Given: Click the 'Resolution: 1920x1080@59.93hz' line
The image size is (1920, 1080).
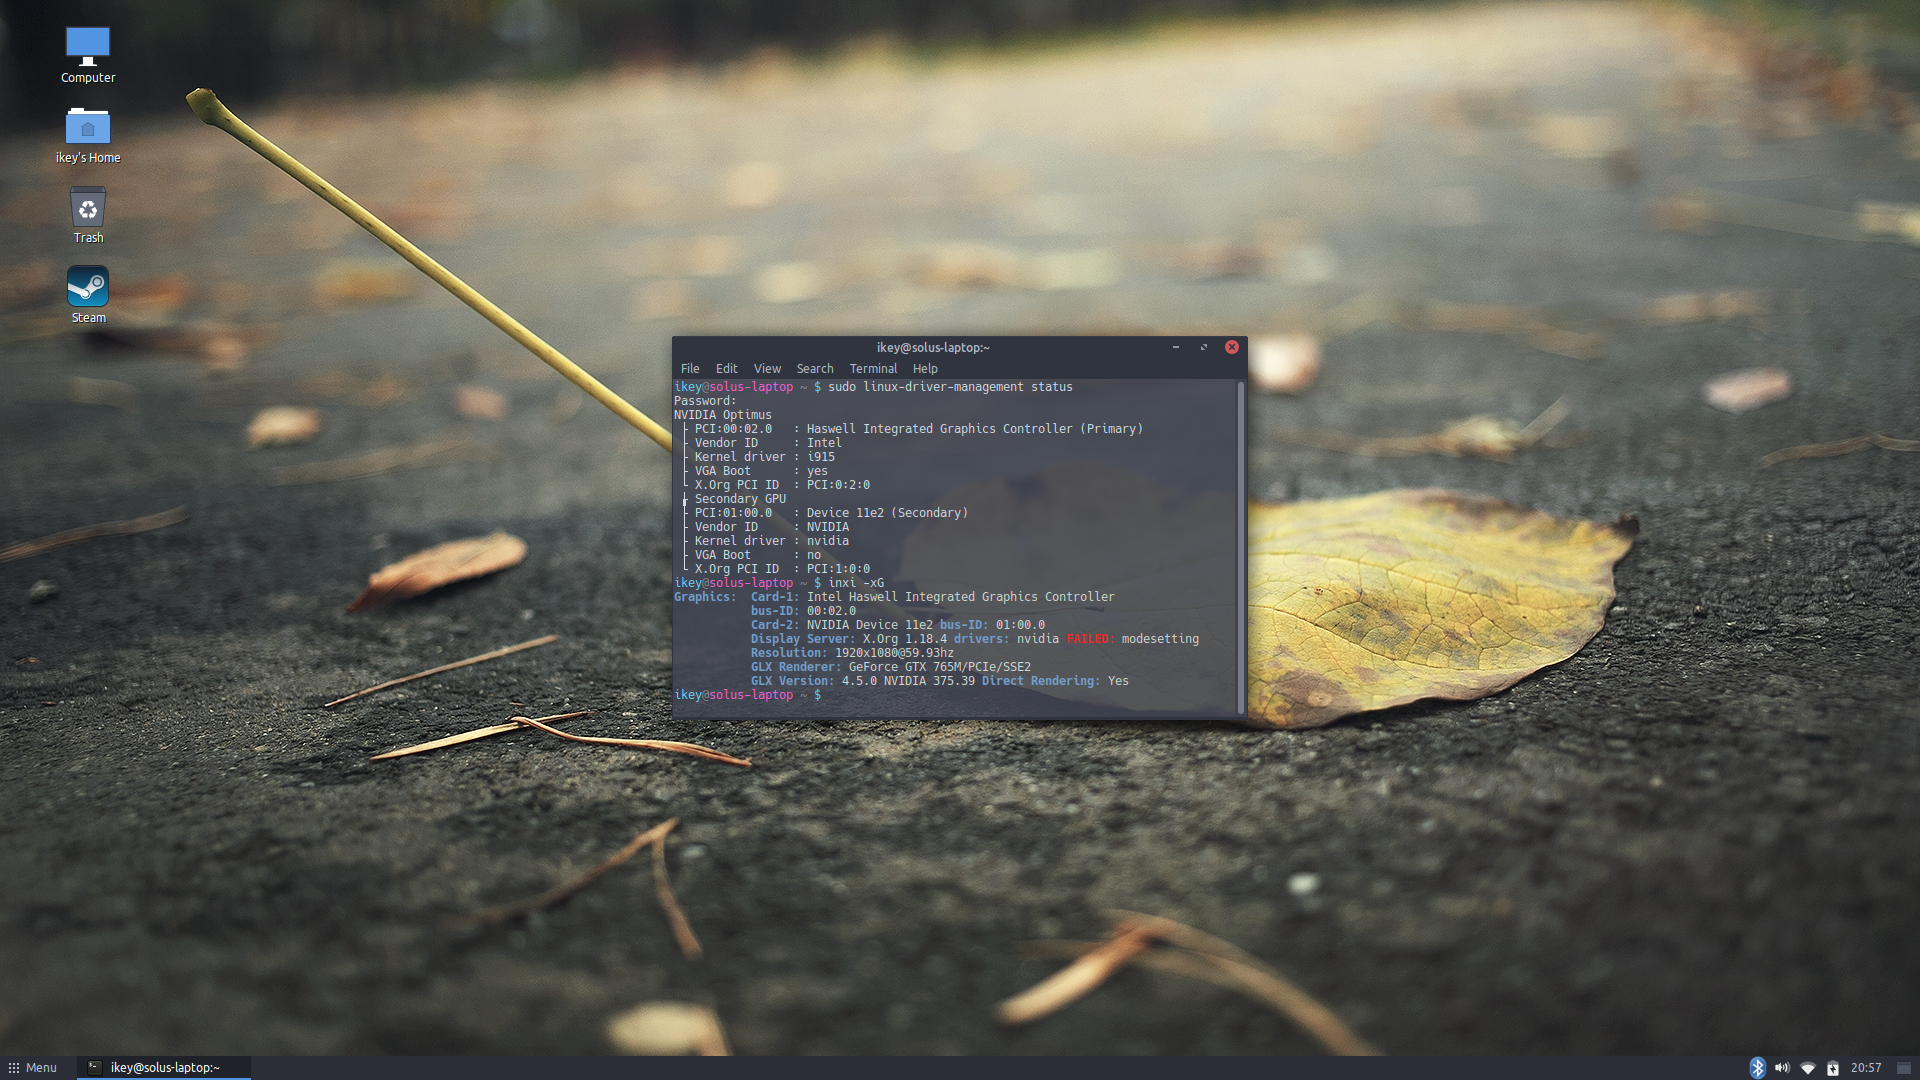Looking at the screenshot, I should (852, 653).
